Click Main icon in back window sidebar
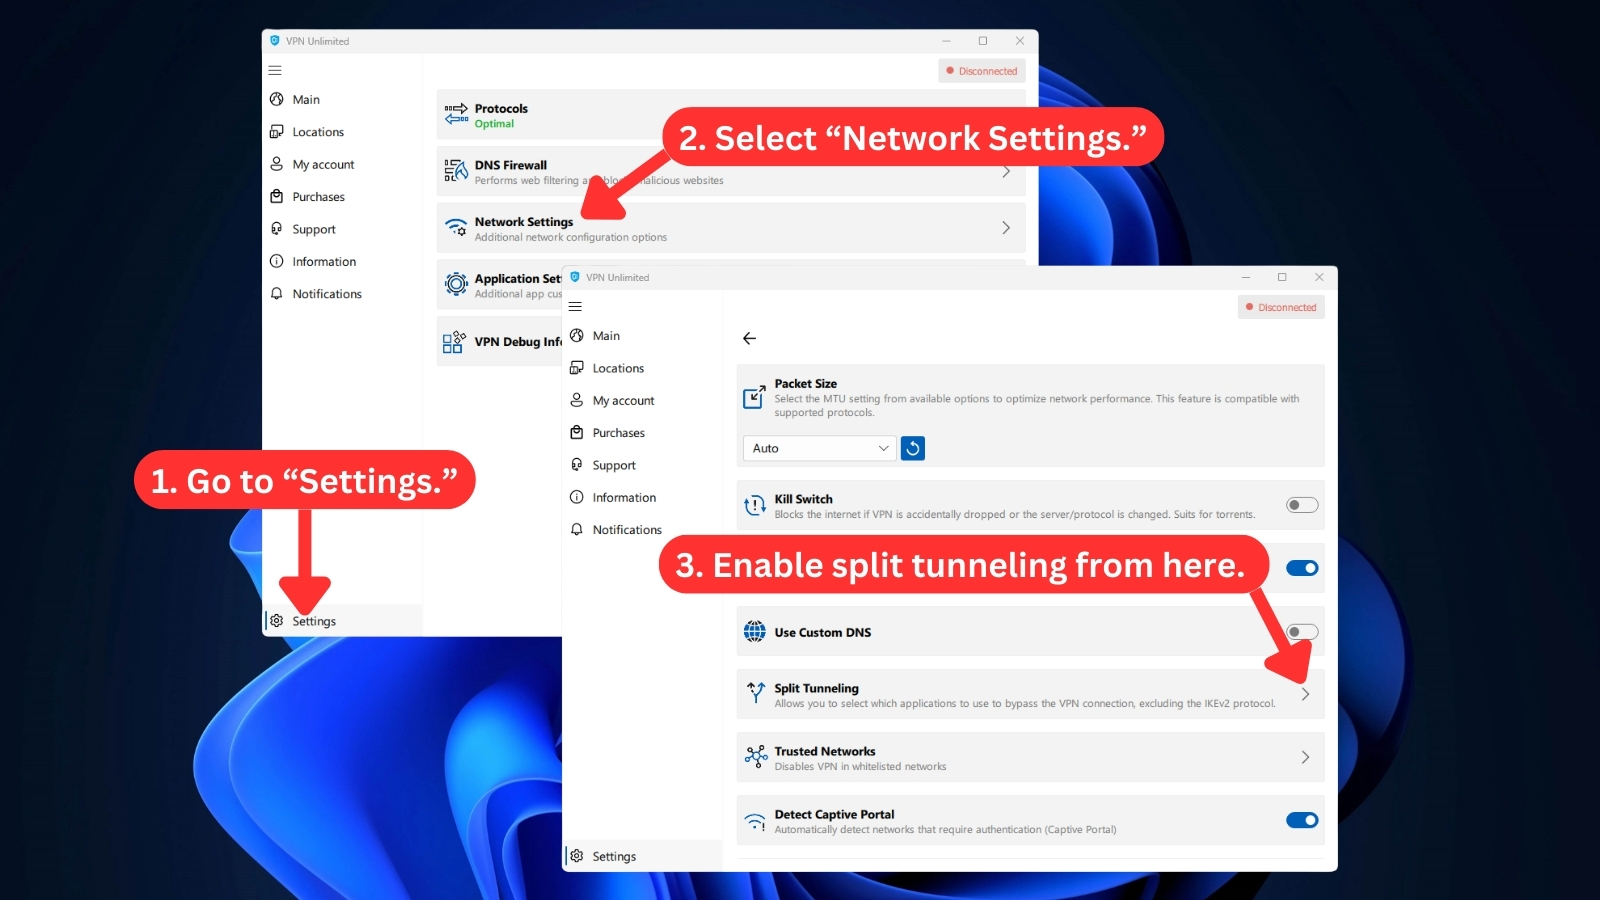The height and width of the screenshot is (900, 1600). tap(277, 99)
